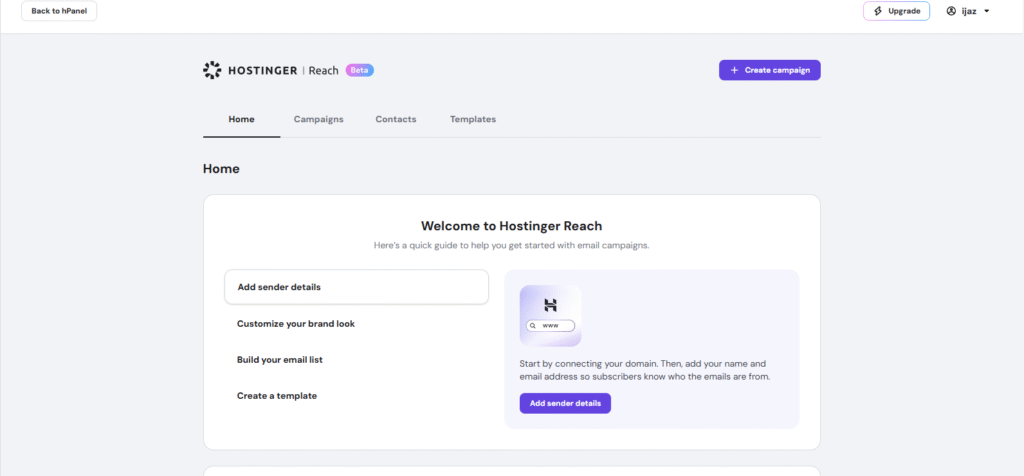The height and width of the screenshot is (476, 1024).
Task: Select the Add sender details step
Action: point(357,287)
